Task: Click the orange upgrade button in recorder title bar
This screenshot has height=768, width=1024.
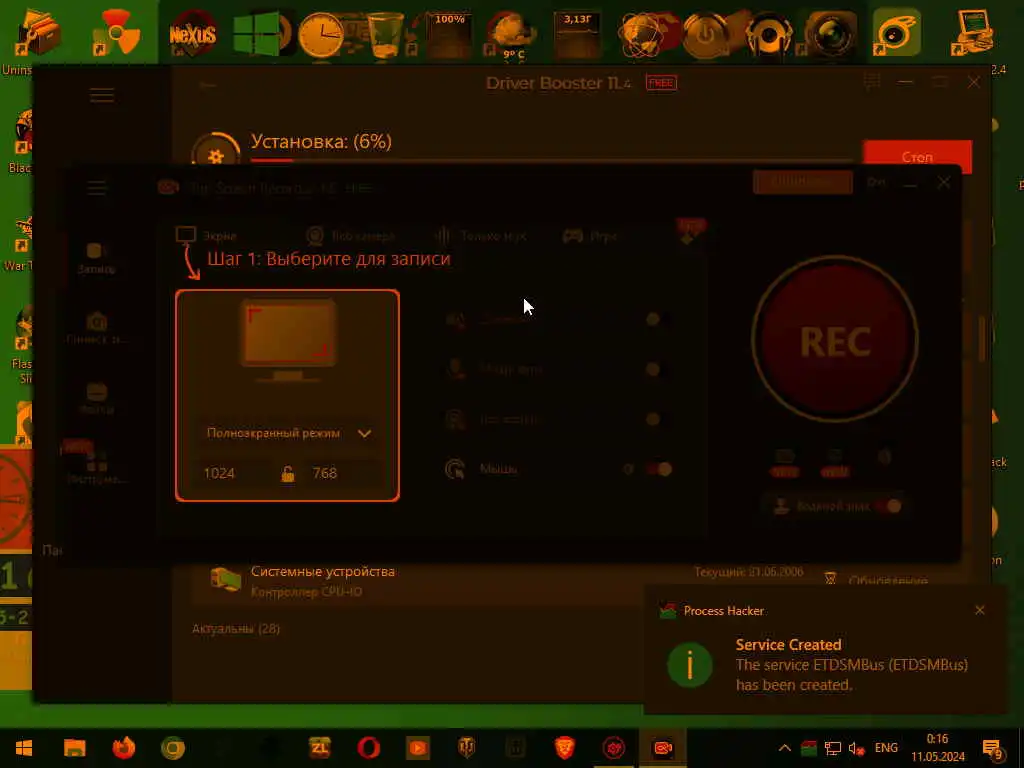Action: [803, 182]
